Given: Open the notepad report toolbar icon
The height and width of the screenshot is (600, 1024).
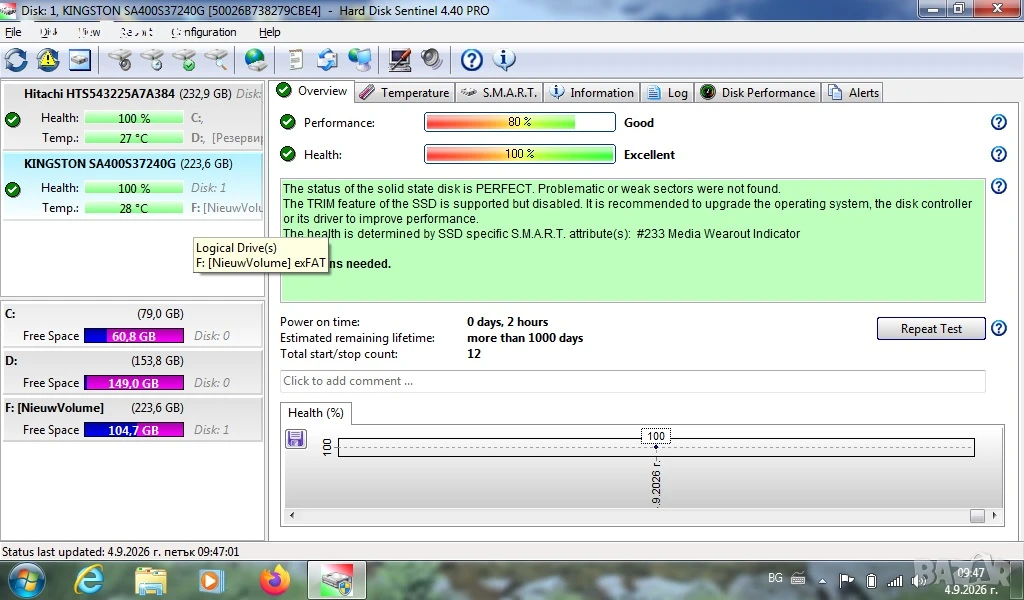Looking at the screenshot, I should click(x=296, y=60).
